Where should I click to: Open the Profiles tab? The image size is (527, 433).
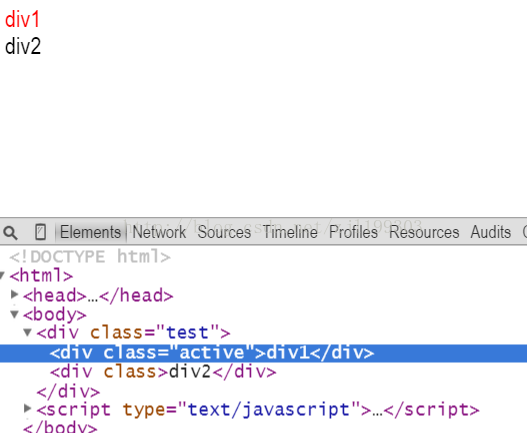353,232
